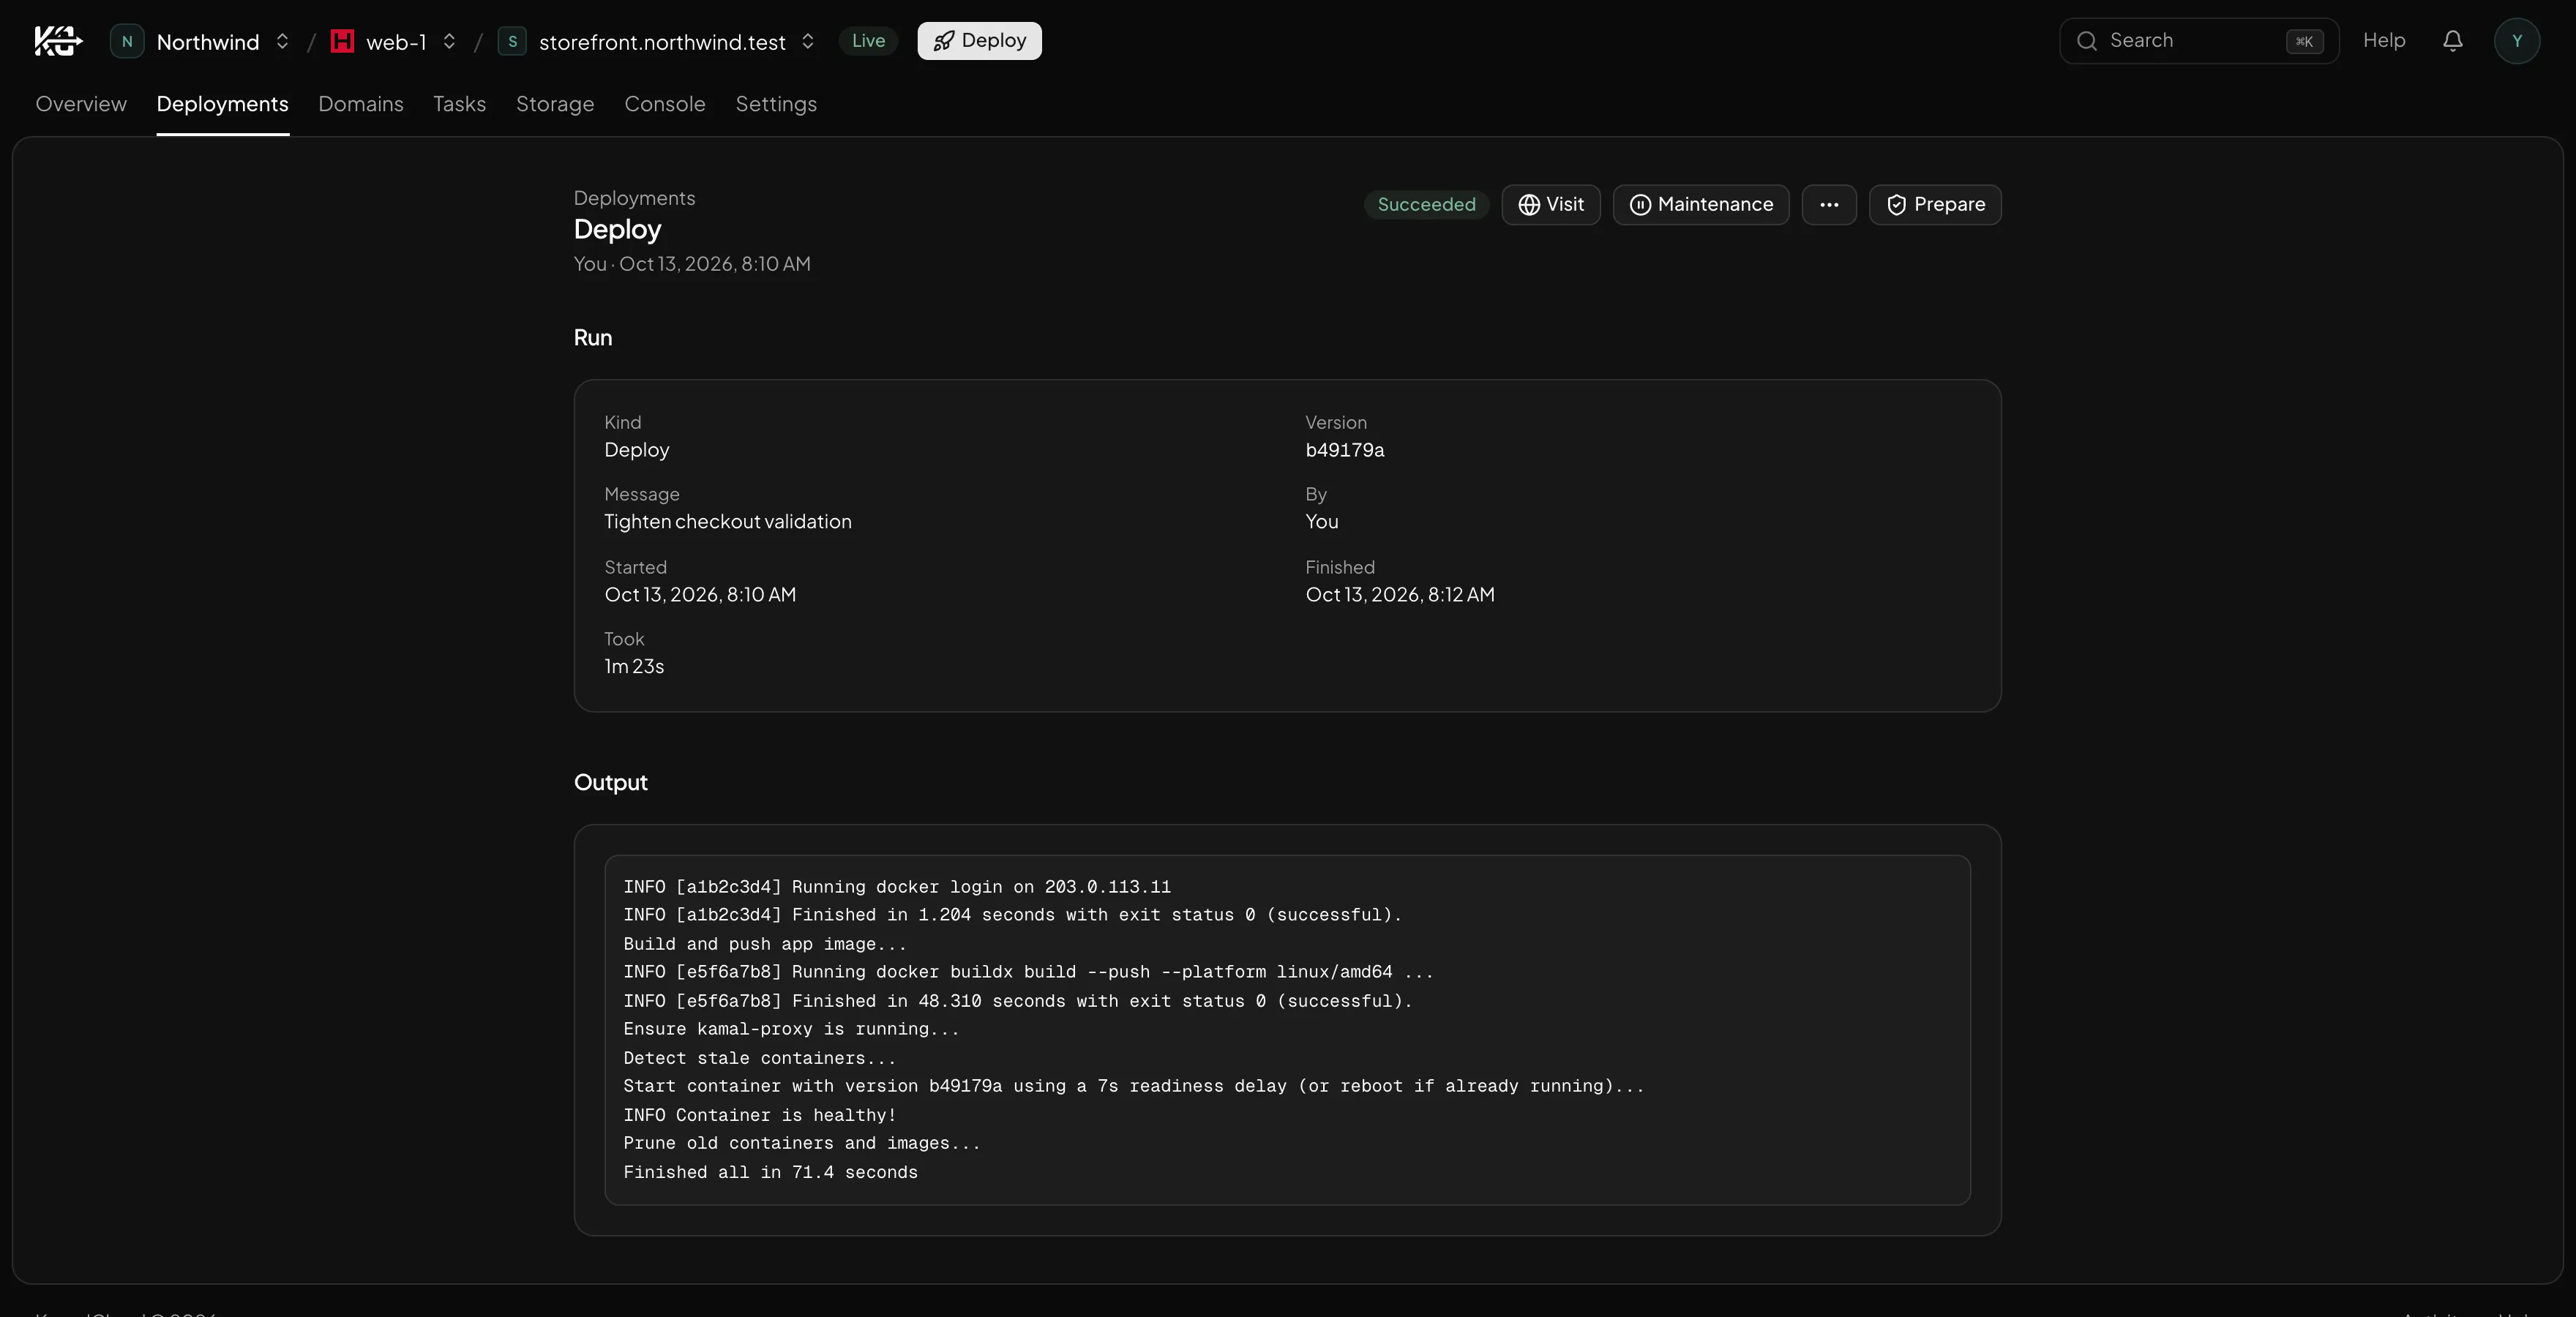Click the Kamal logo in the header
The image size is (2576, 1317).
(x=58, y=41)
